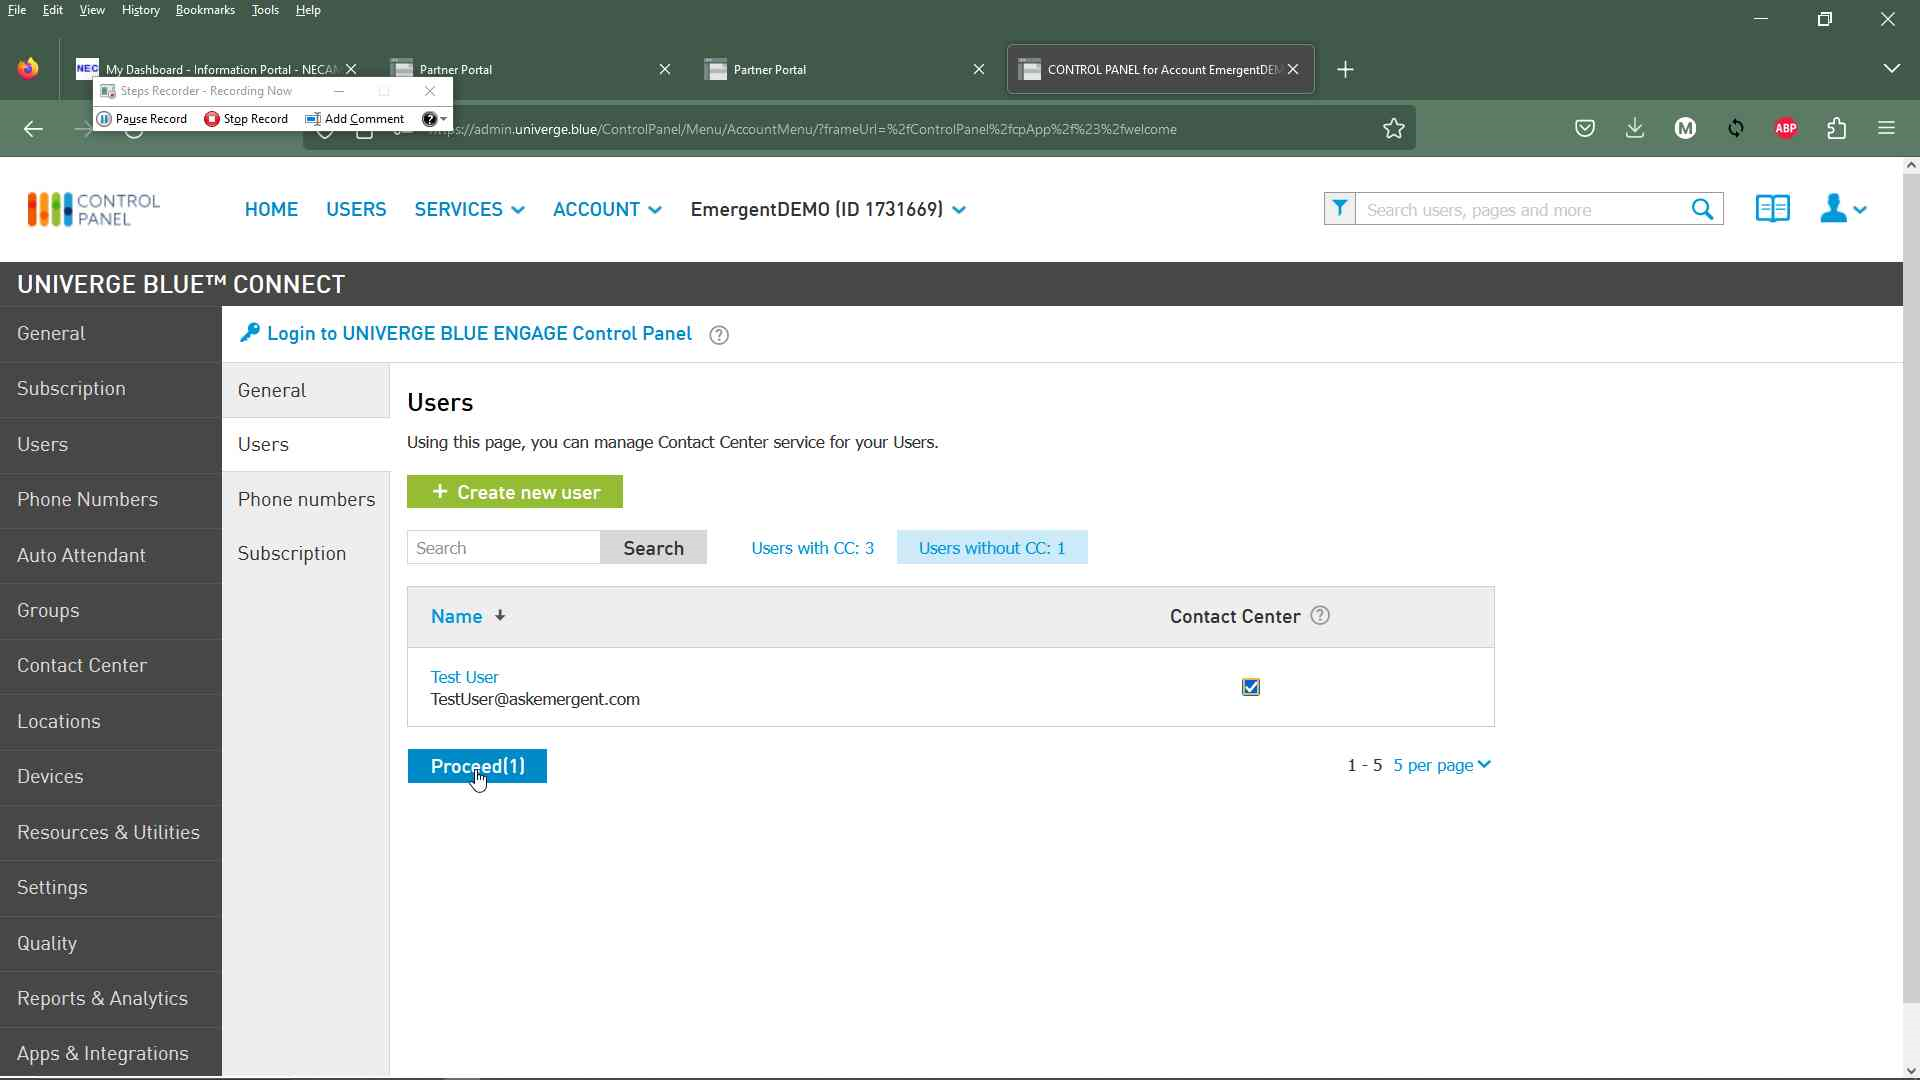Open the Bookmarks menu
Viewport: 1920px width, 1080px height.
click(x=205, y=10)
